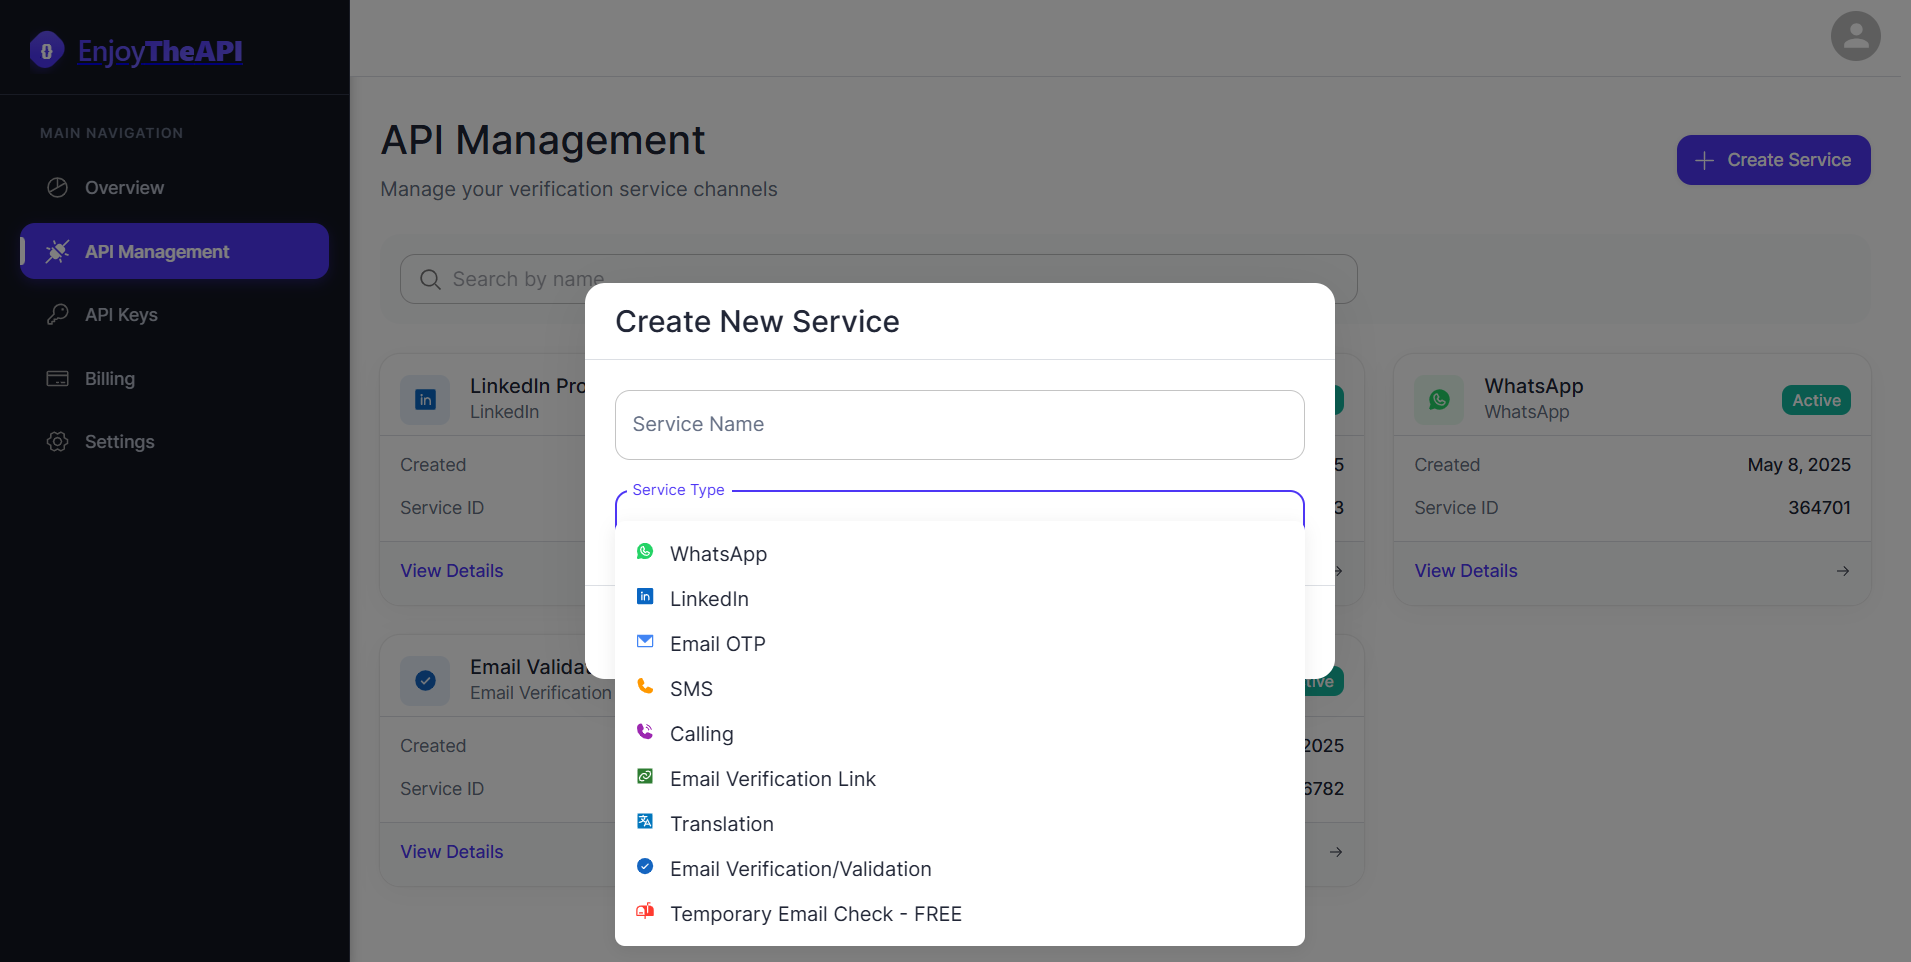Click the Service Type dropdown field
1911x962 pixels.
tap(960, 508)
